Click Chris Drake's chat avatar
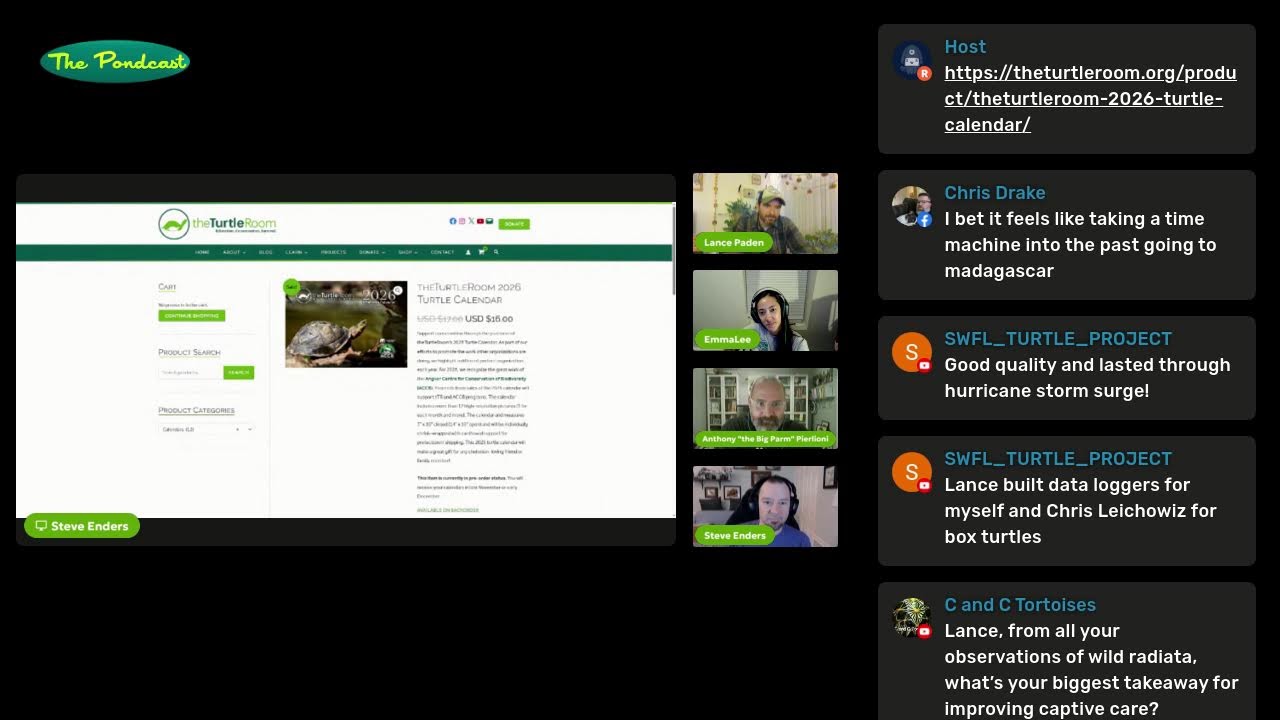Viewport: 1280px width, 720px height. click(912, 207)
